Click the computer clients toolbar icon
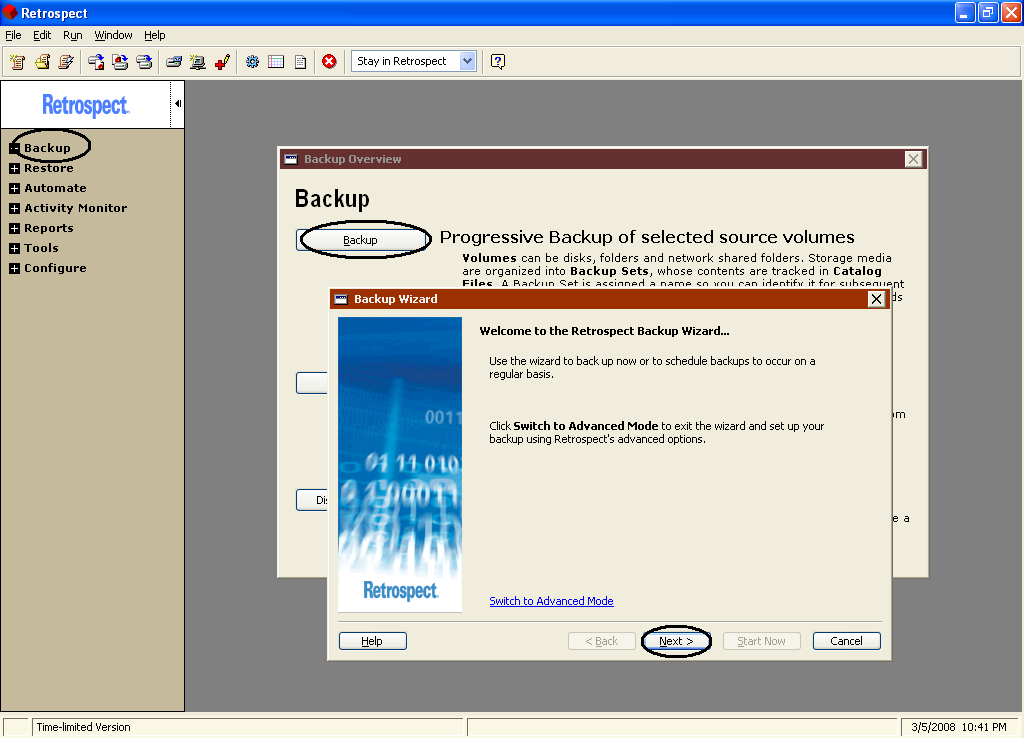The image size is (1024, 738). point(197,61)
